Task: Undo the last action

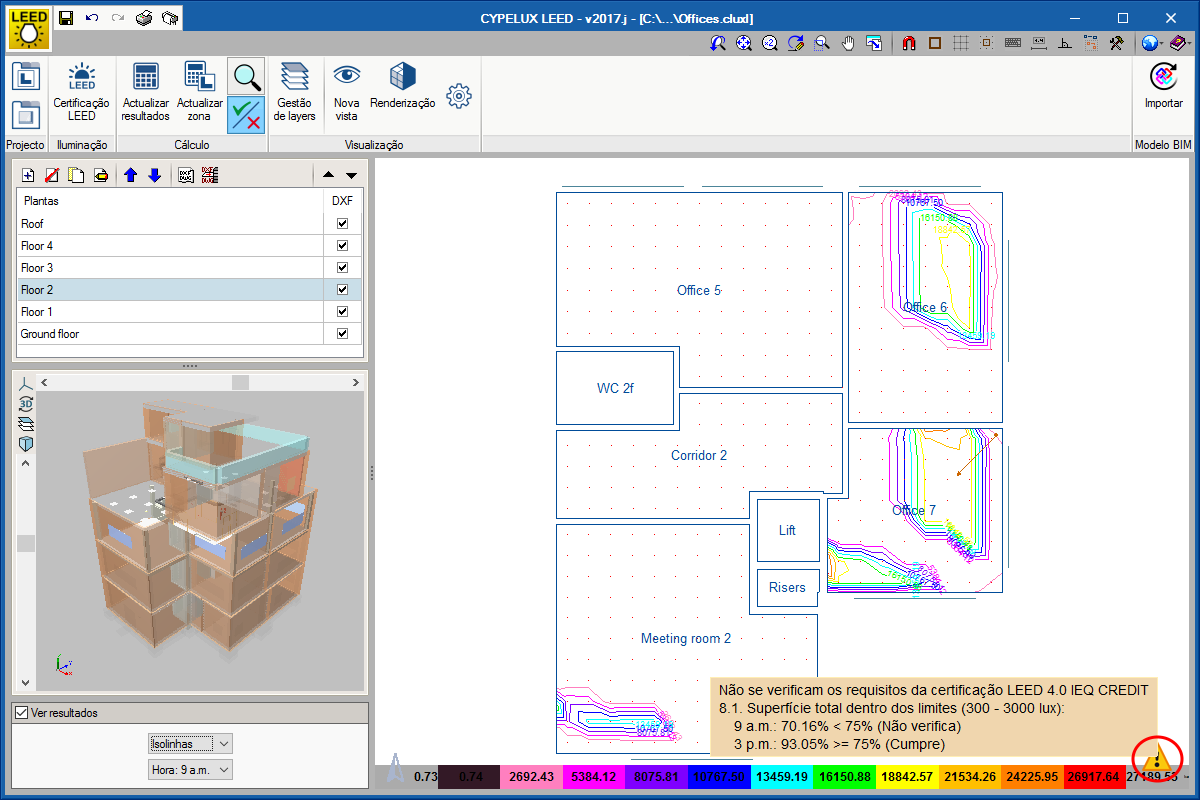Action: tap(92, 18)
